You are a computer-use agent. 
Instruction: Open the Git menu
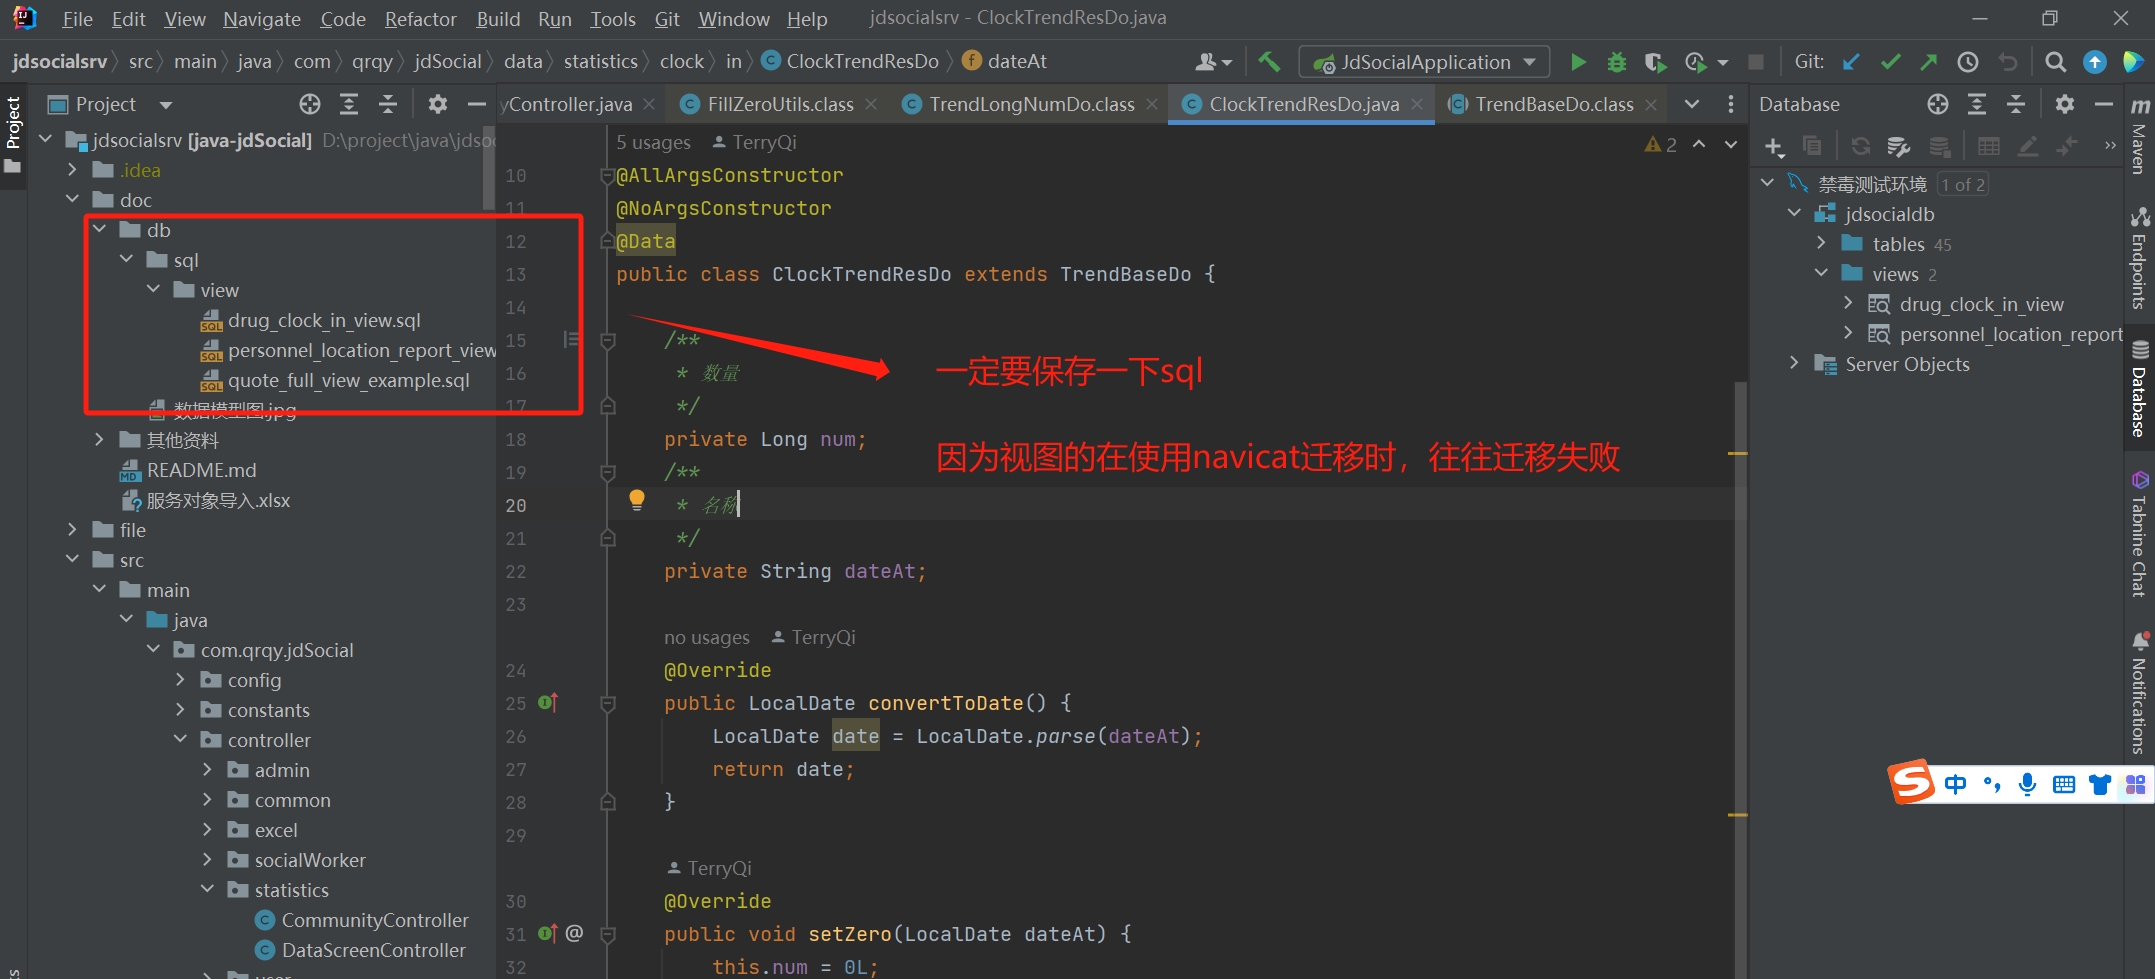(667, 19)
